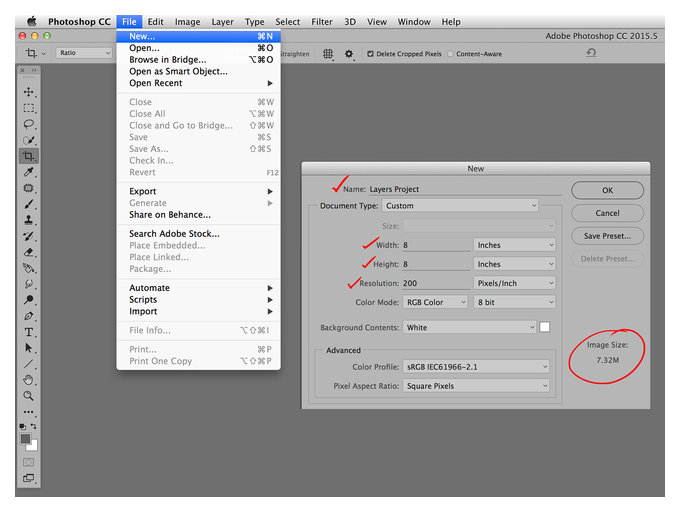This screenshot has height=512, width=680.
Task: Select the Move tool
Action: pos(29,92)
